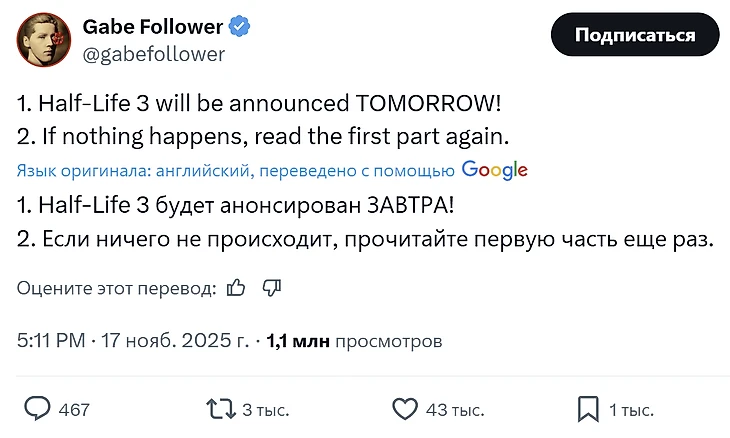Click the blue verified badge
The image size is (730, 438).
pos(239,27)
